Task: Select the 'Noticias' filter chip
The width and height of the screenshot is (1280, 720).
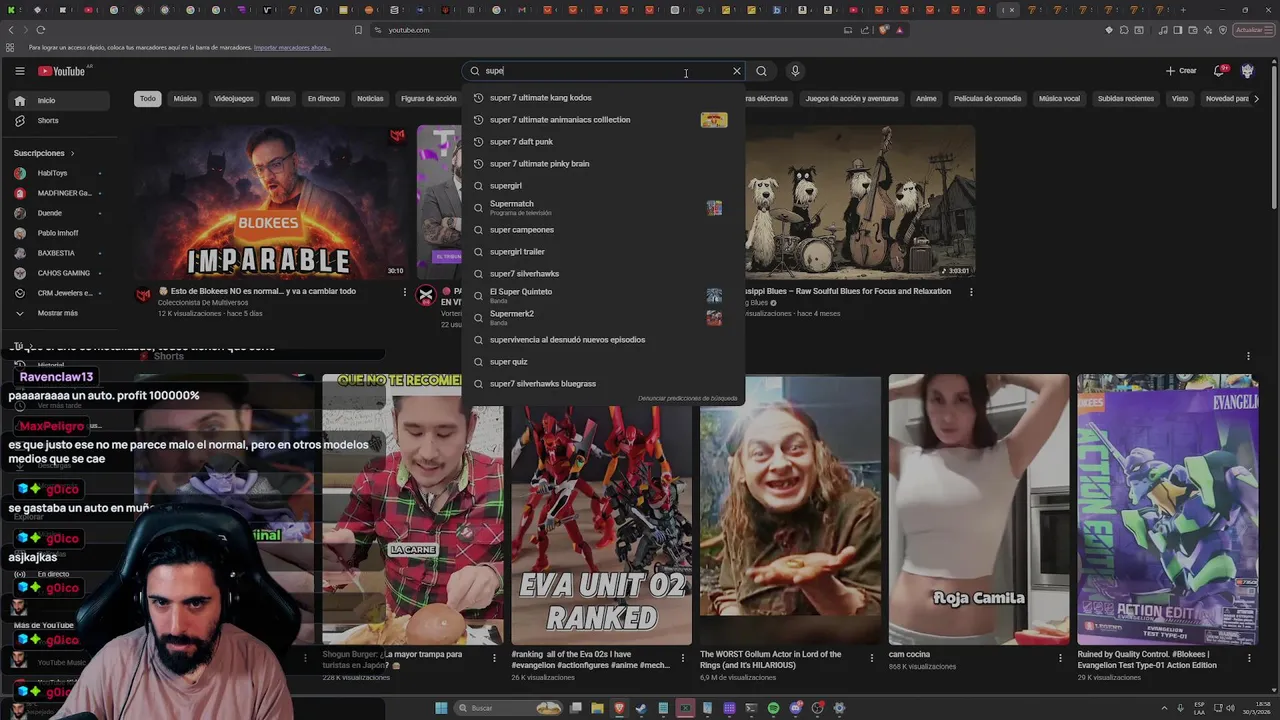Action: coord(370,99)
